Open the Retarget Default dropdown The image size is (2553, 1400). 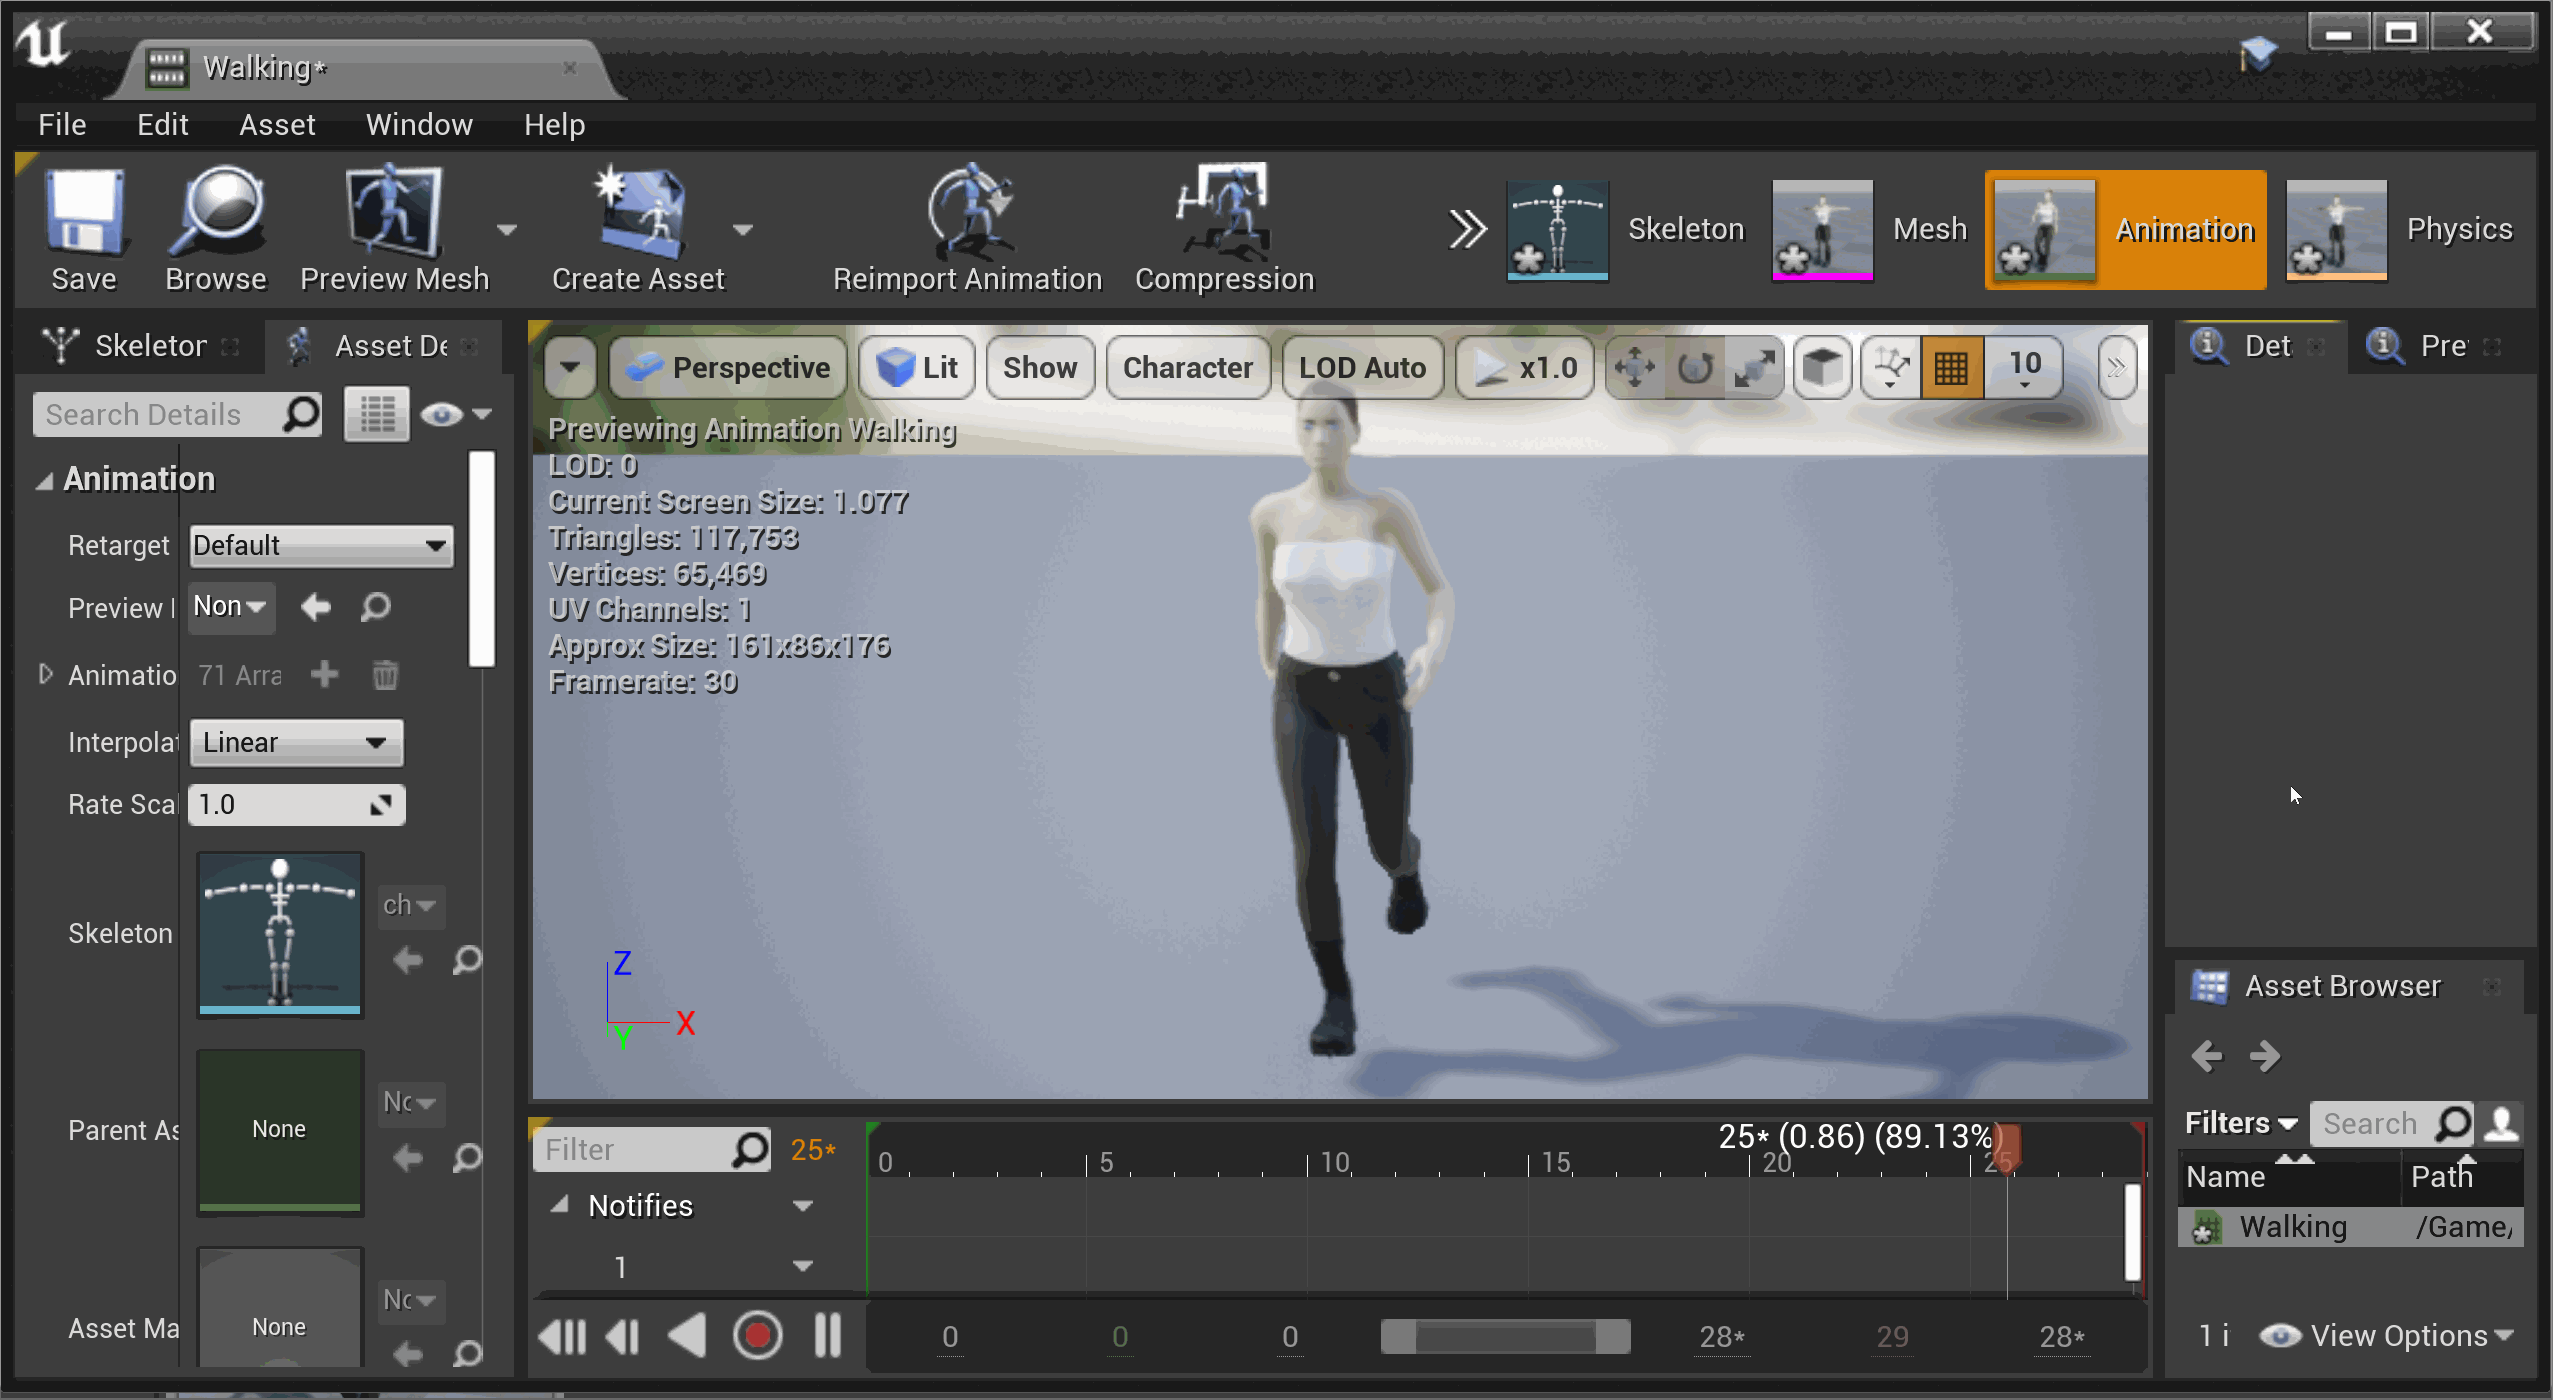coord(320,545)
